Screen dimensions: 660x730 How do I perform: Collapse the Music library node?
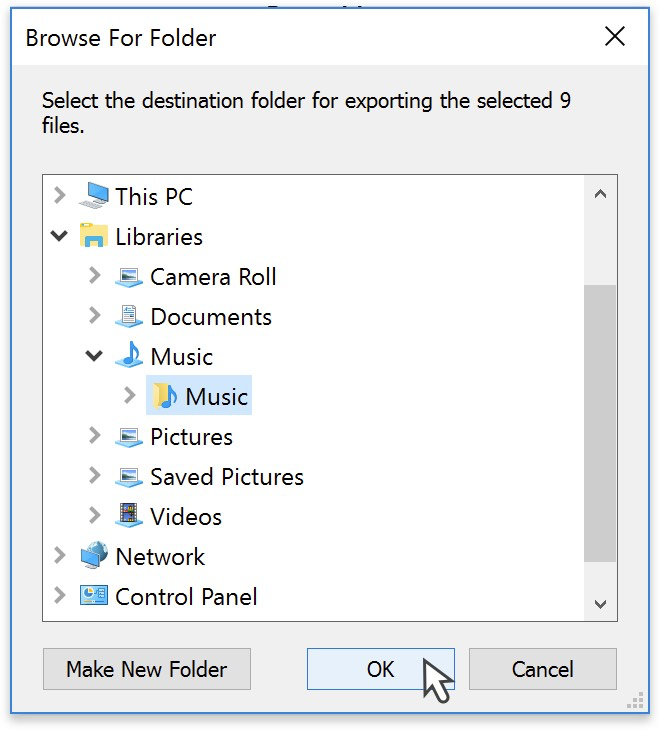tap(95, 356)
